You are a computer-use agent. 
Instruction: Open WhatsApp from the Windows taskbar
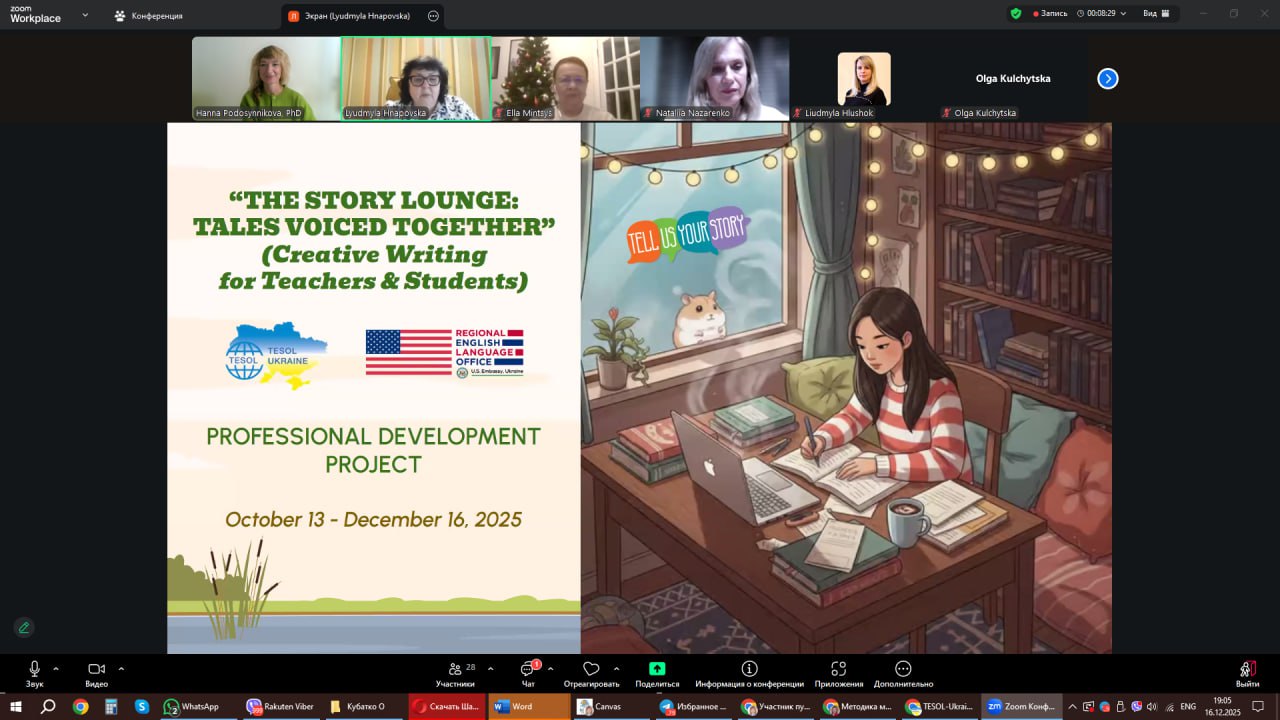click(x=192, y=706)
